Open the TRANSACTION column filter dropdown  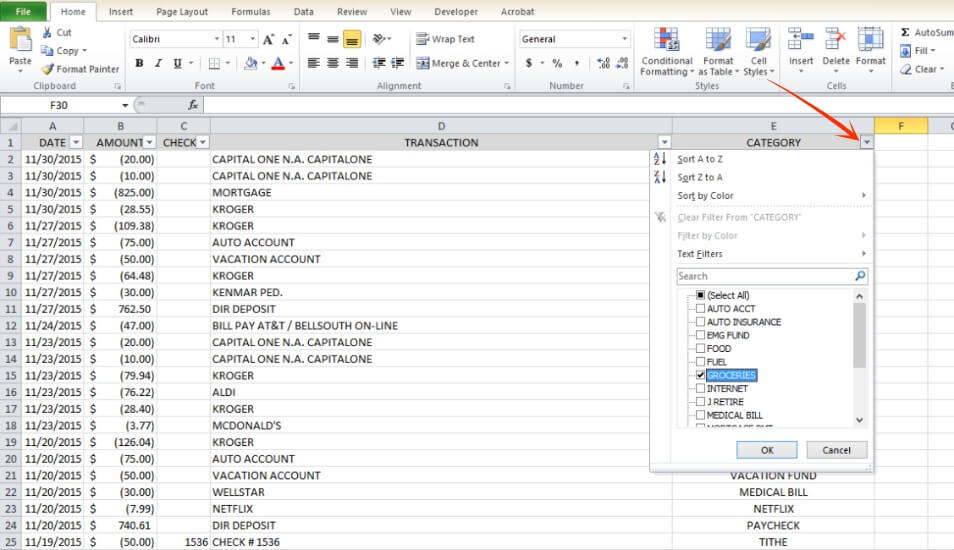664,142
